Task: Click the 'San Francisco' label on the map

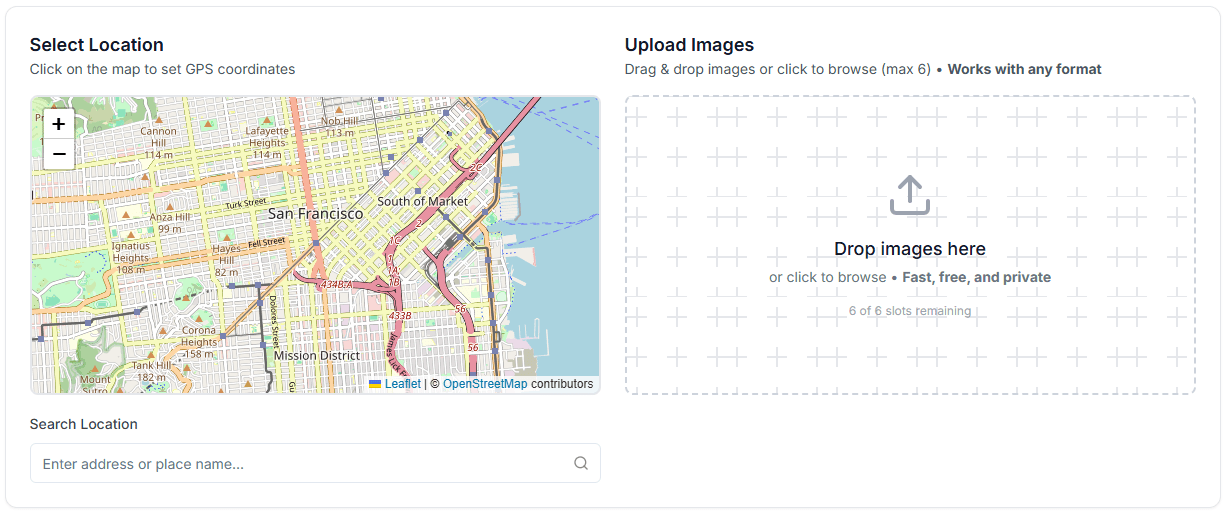Action: pos(316,214)
